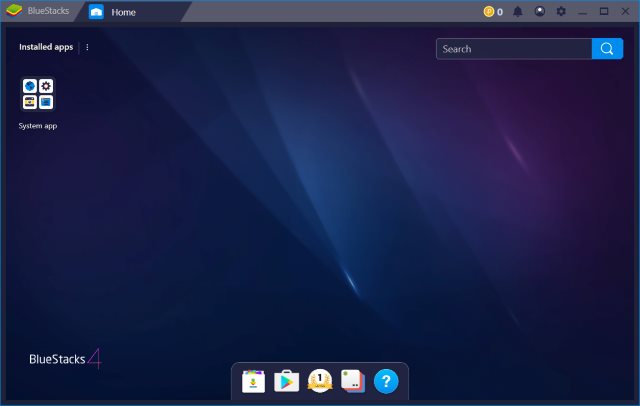The height and width of the screenshot is (406, 640).
Task: Click the Installed apps heading
Action: click(46, 47)
